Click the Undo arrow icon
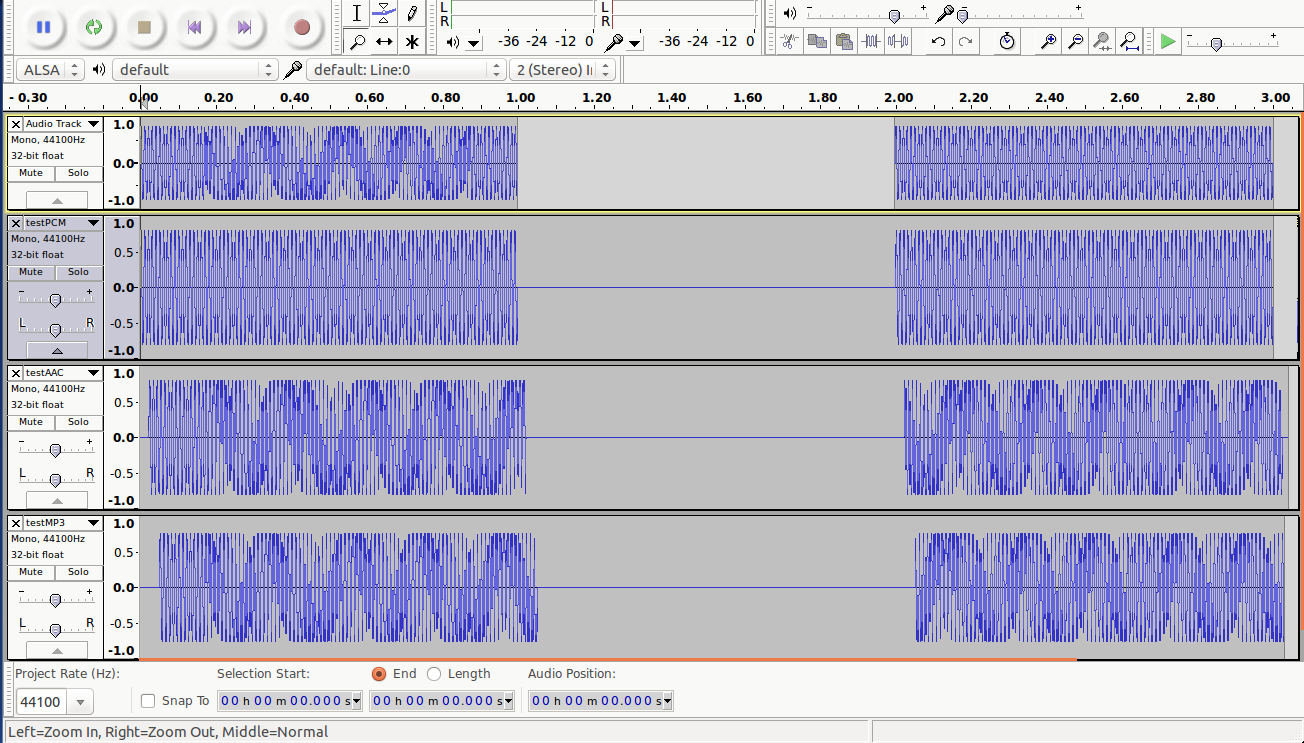The width and height of the screenshot is (1304, 743). point(938,41)
